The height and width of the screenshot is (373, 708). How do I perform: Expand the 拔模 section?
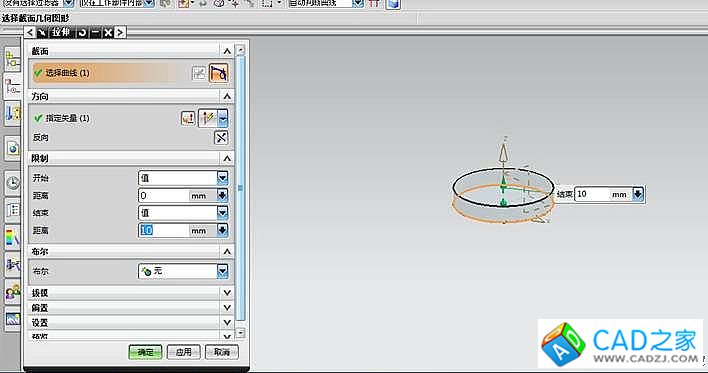pos(227,293)
